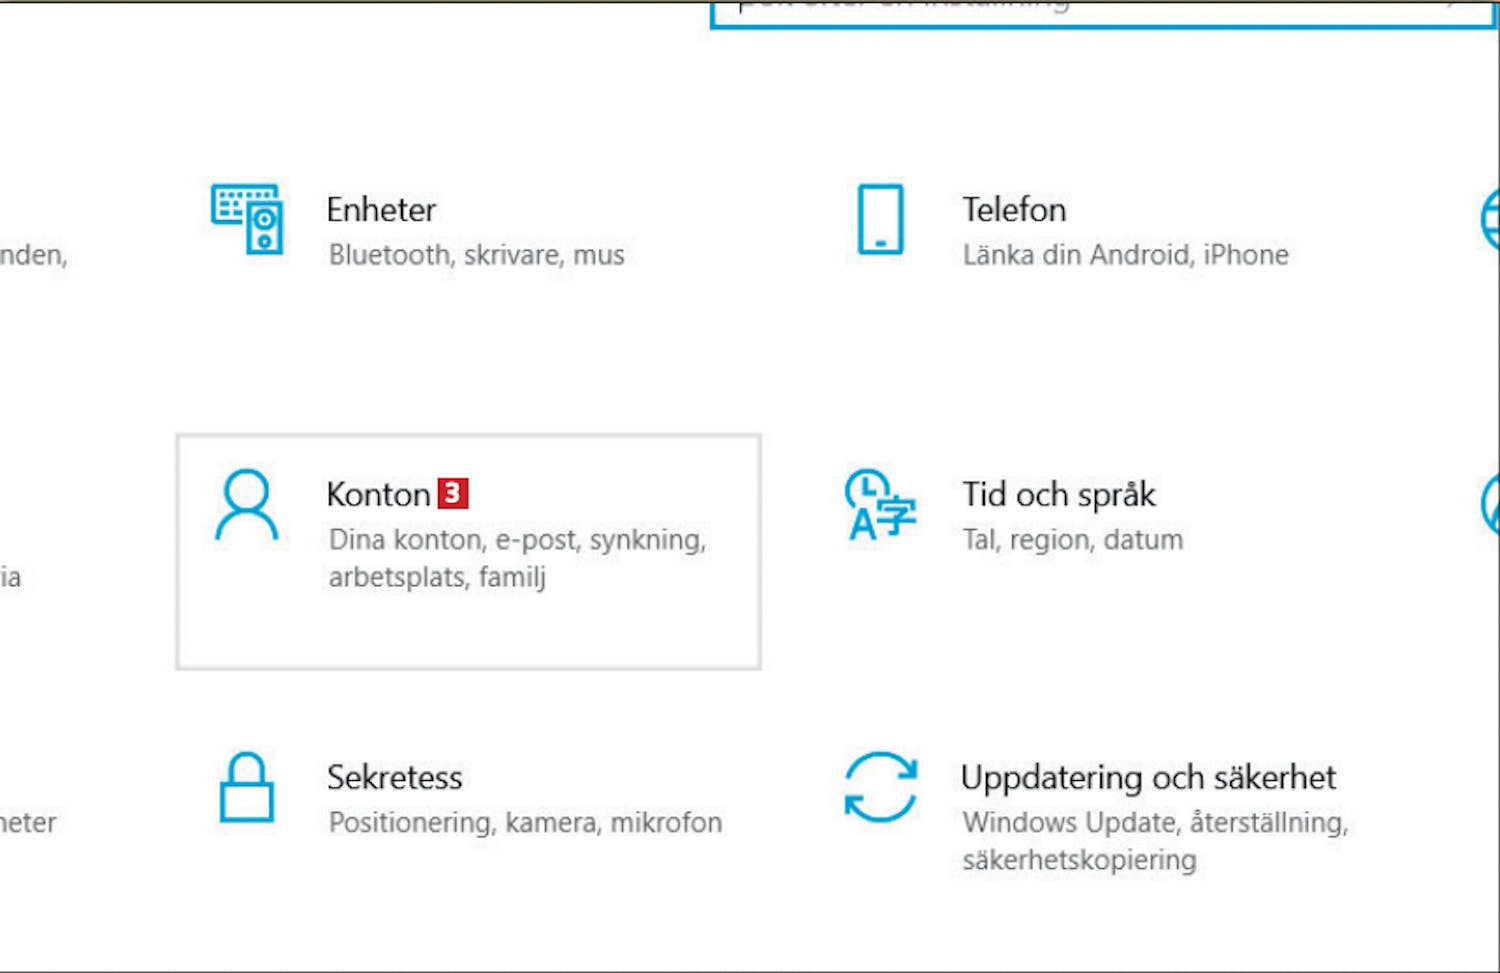The height and width of the screenshot is (973, 1500).
Task: Click 'Dina konton, e-post, synkning' description
Action: [x=518, y=540]
